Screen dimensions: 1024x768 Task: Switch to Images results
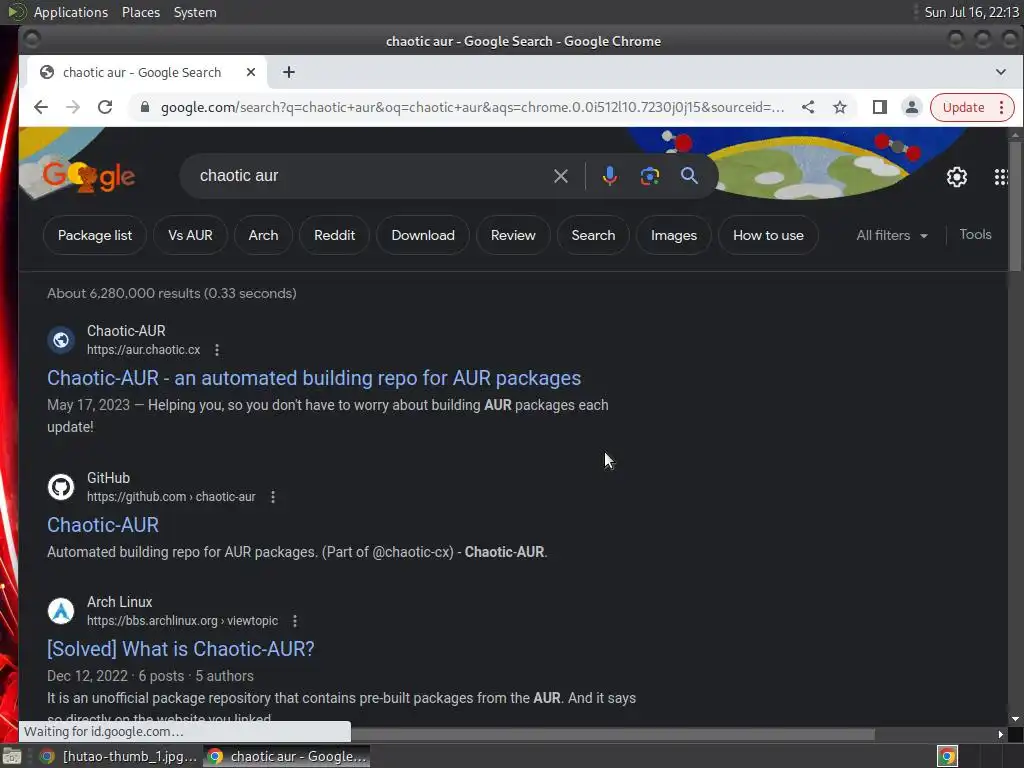tap(673, 235)
